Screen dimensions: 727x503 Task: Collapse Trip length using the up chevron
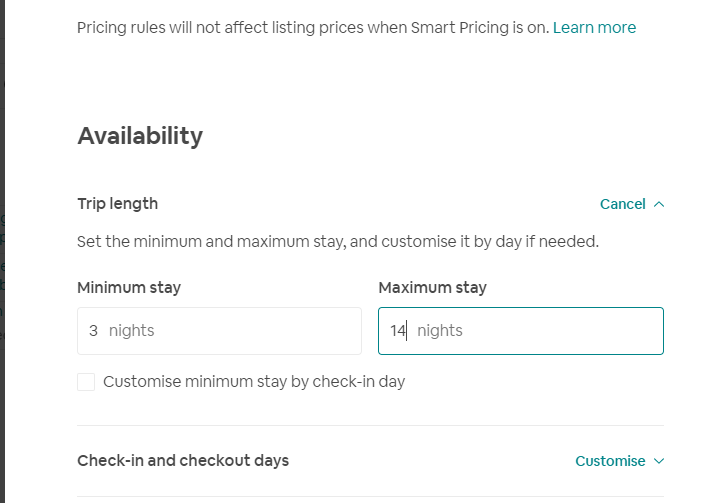(x=659, y=204)
